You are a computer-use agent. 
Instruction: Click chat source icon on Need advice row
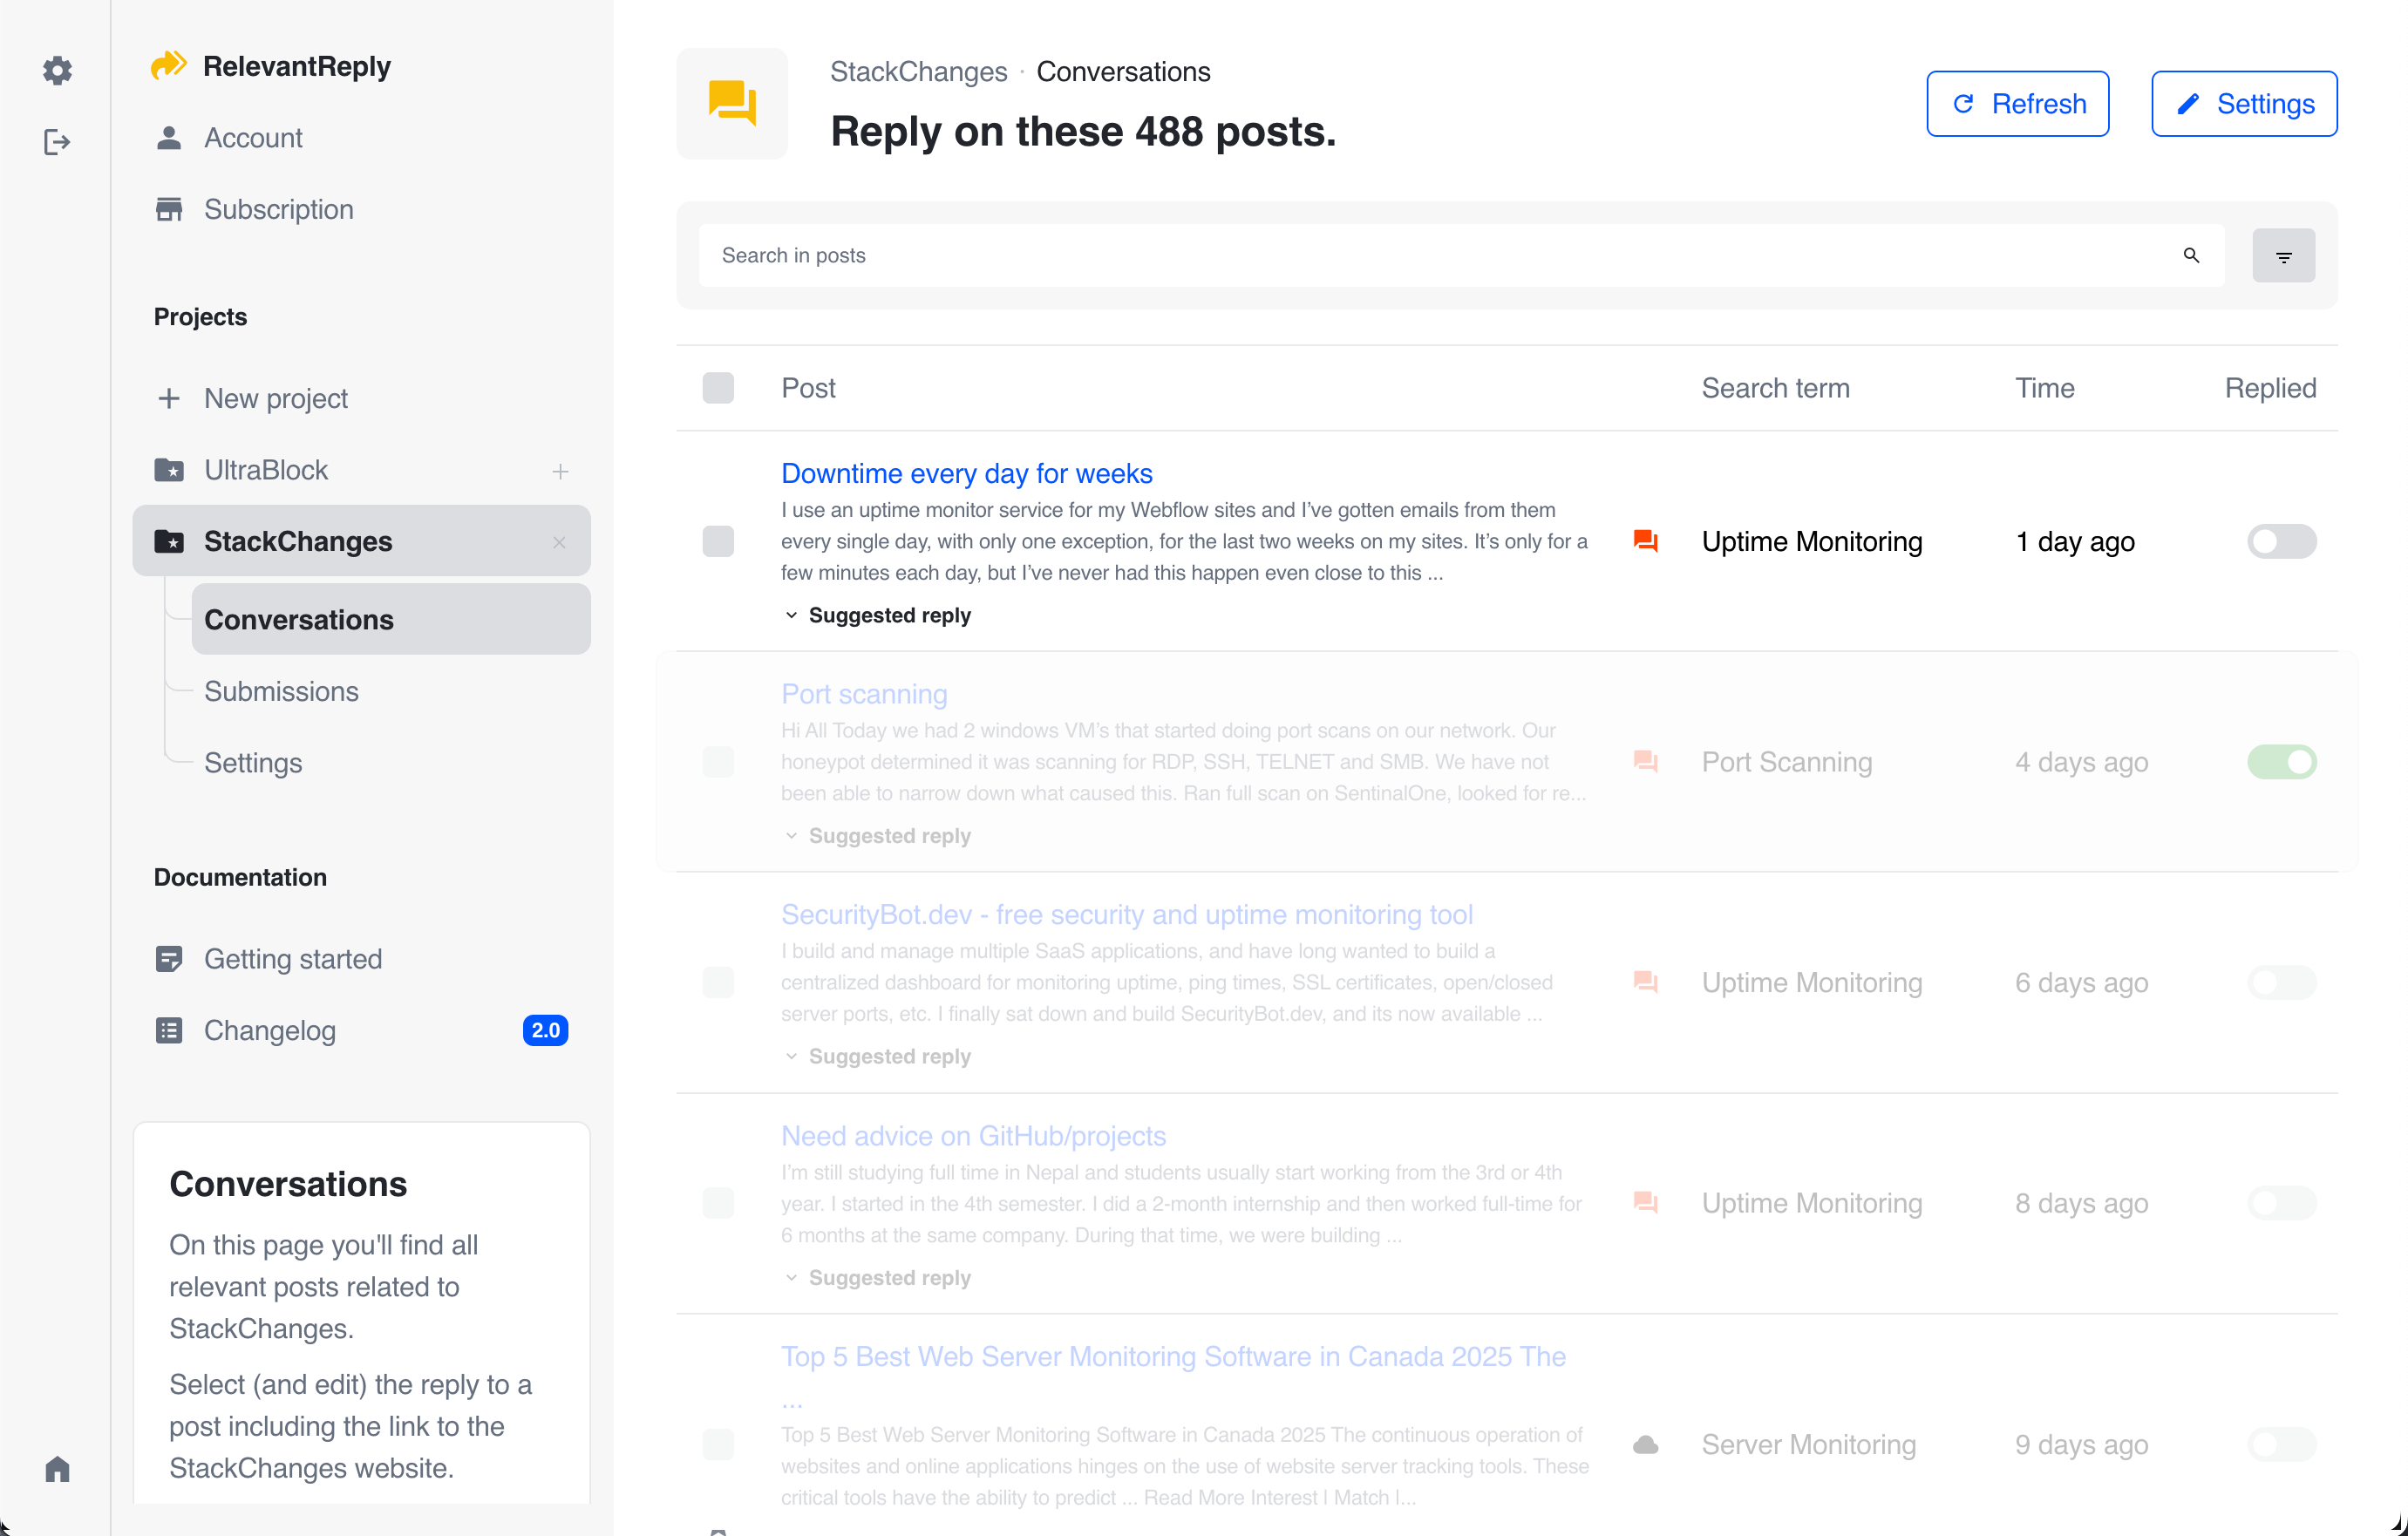1645,1203
